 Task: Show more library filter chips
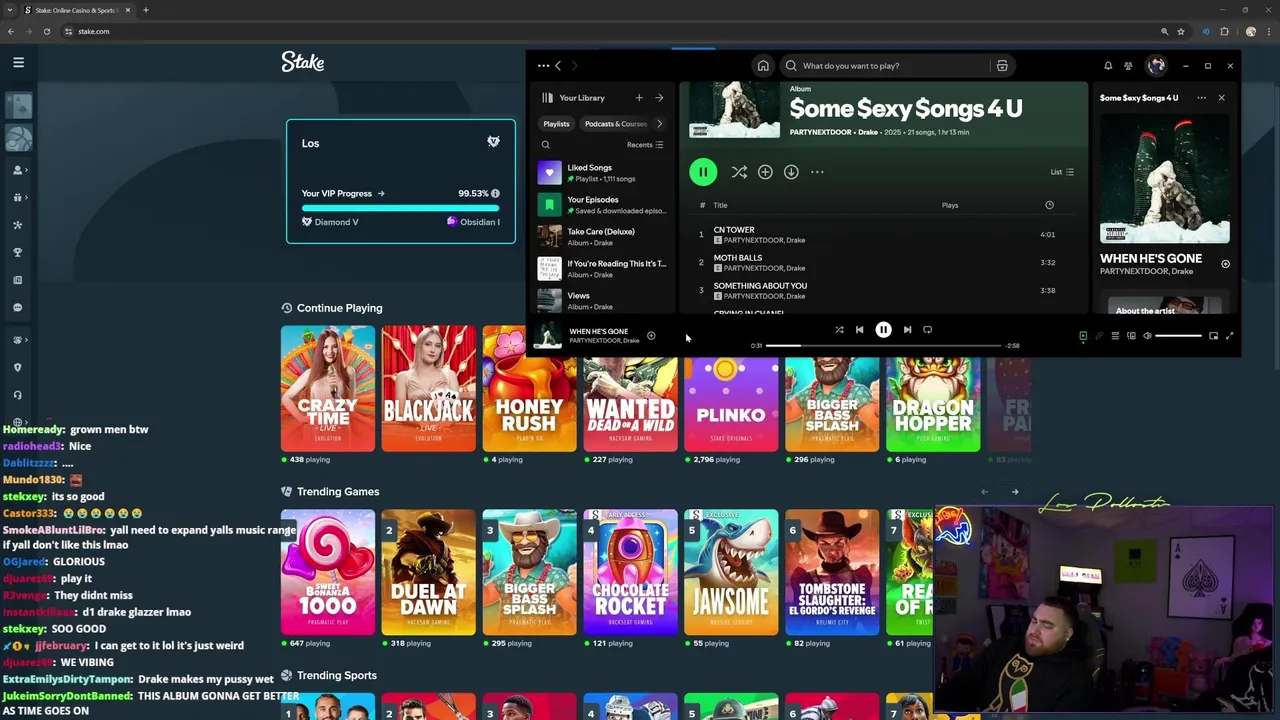[659, 124]
